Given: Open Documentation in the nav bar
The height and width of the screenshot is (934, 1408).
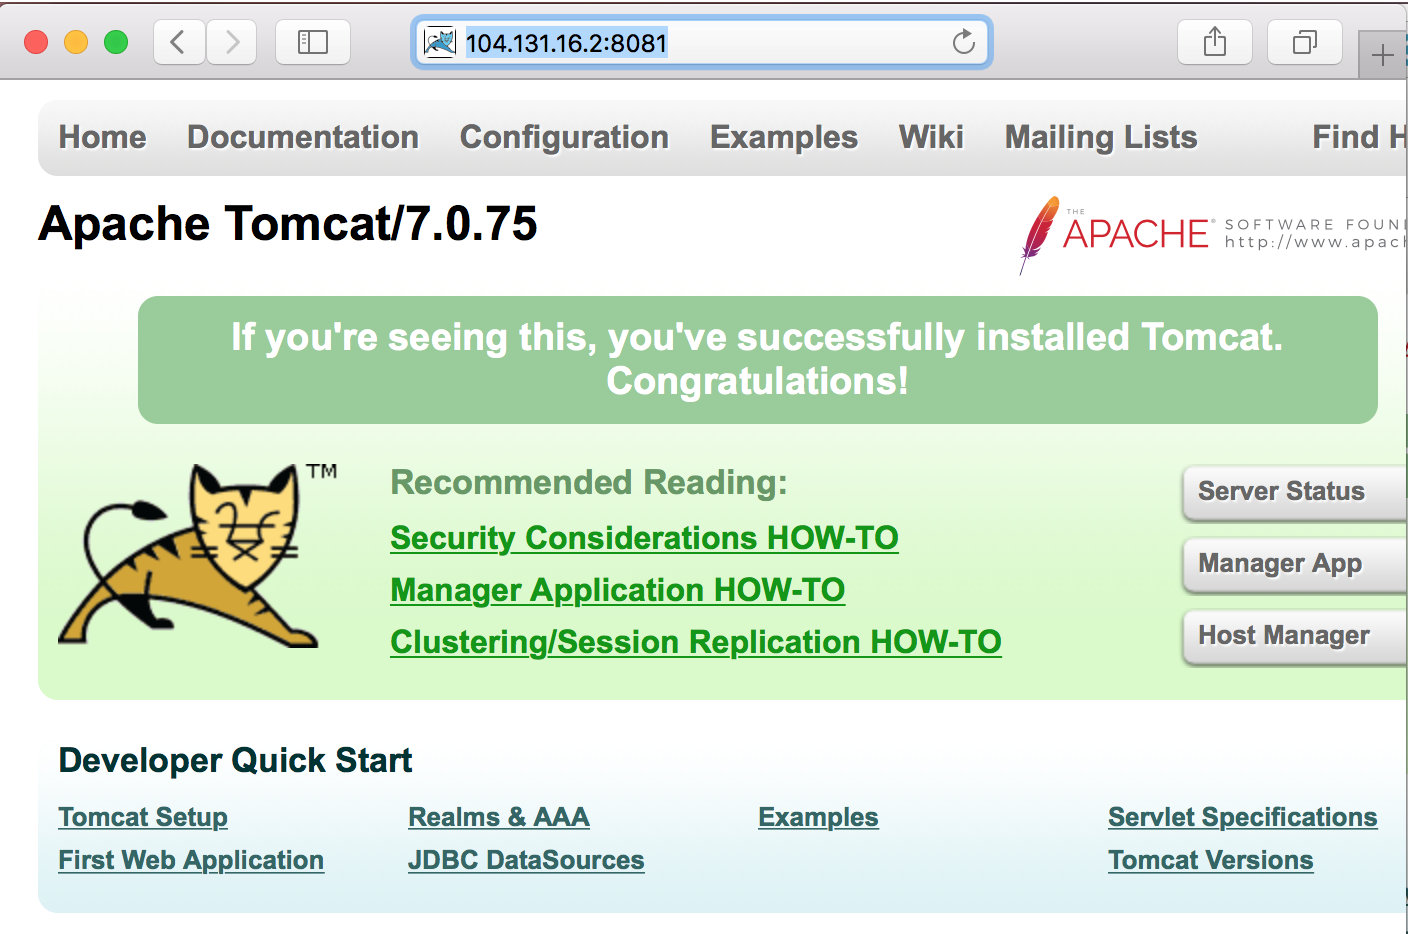Looking at the screenshot, I should (x=303, y=137).
